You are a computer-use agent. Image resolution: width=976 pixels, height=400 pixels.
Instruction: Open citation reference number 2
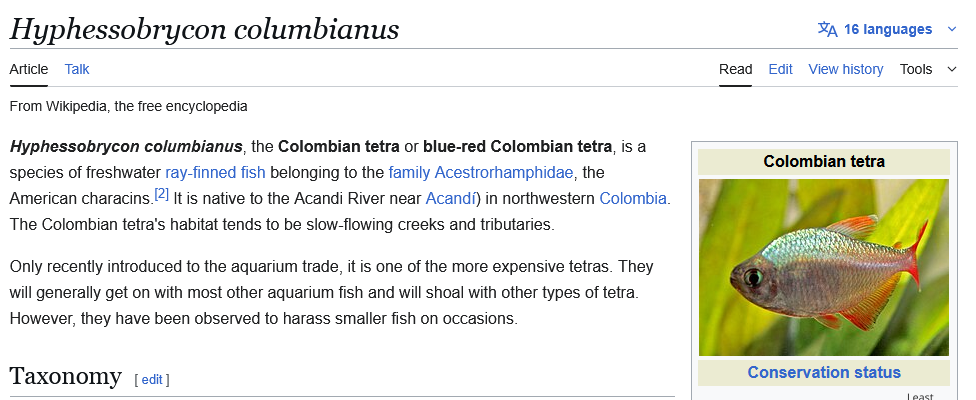tap(162, 193)
